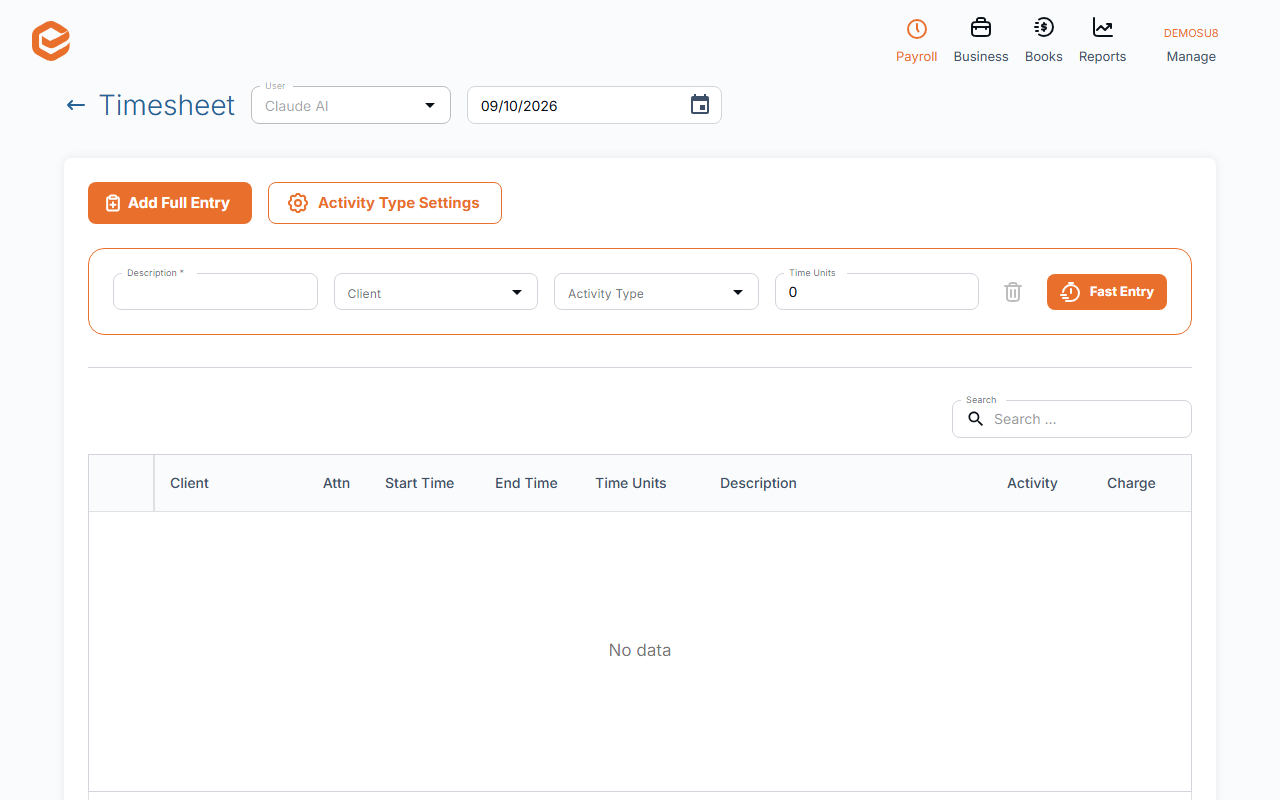Click the Activity column header
This screenshot has width=1280, height=800.
click(1032, 483)
